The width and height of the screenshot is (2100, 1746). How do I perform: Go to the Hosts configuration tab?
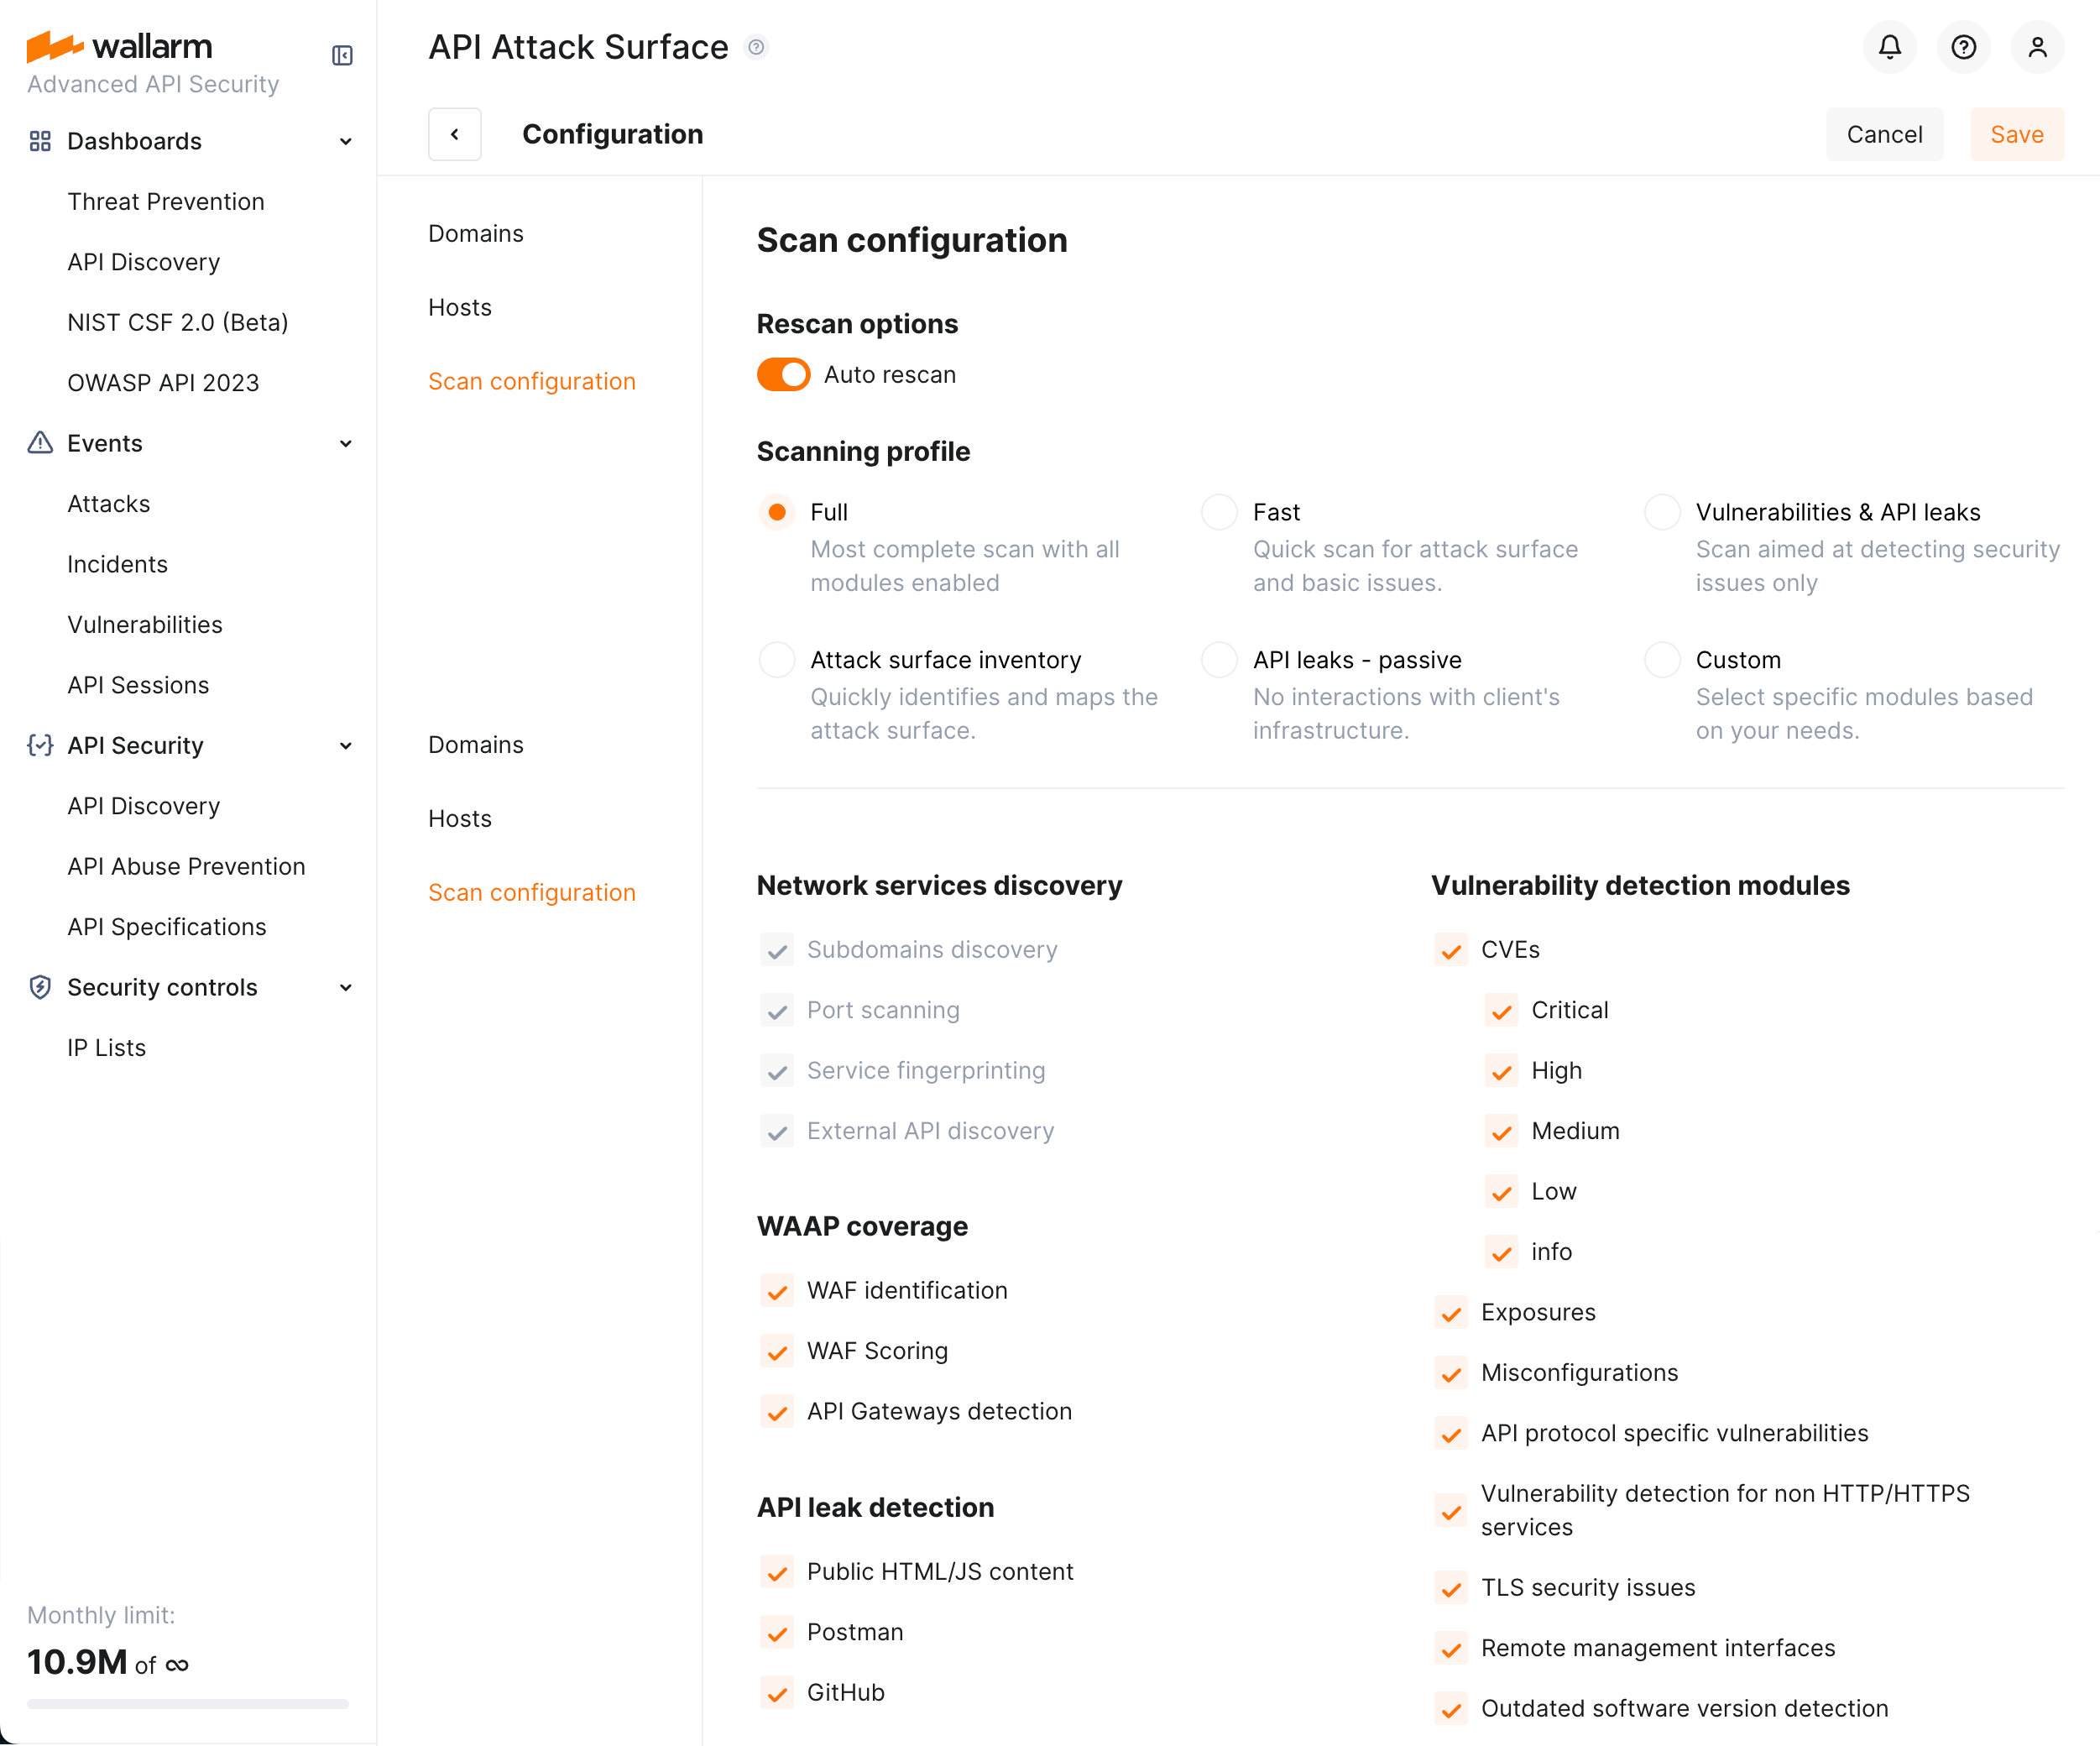tap(460, 307)
